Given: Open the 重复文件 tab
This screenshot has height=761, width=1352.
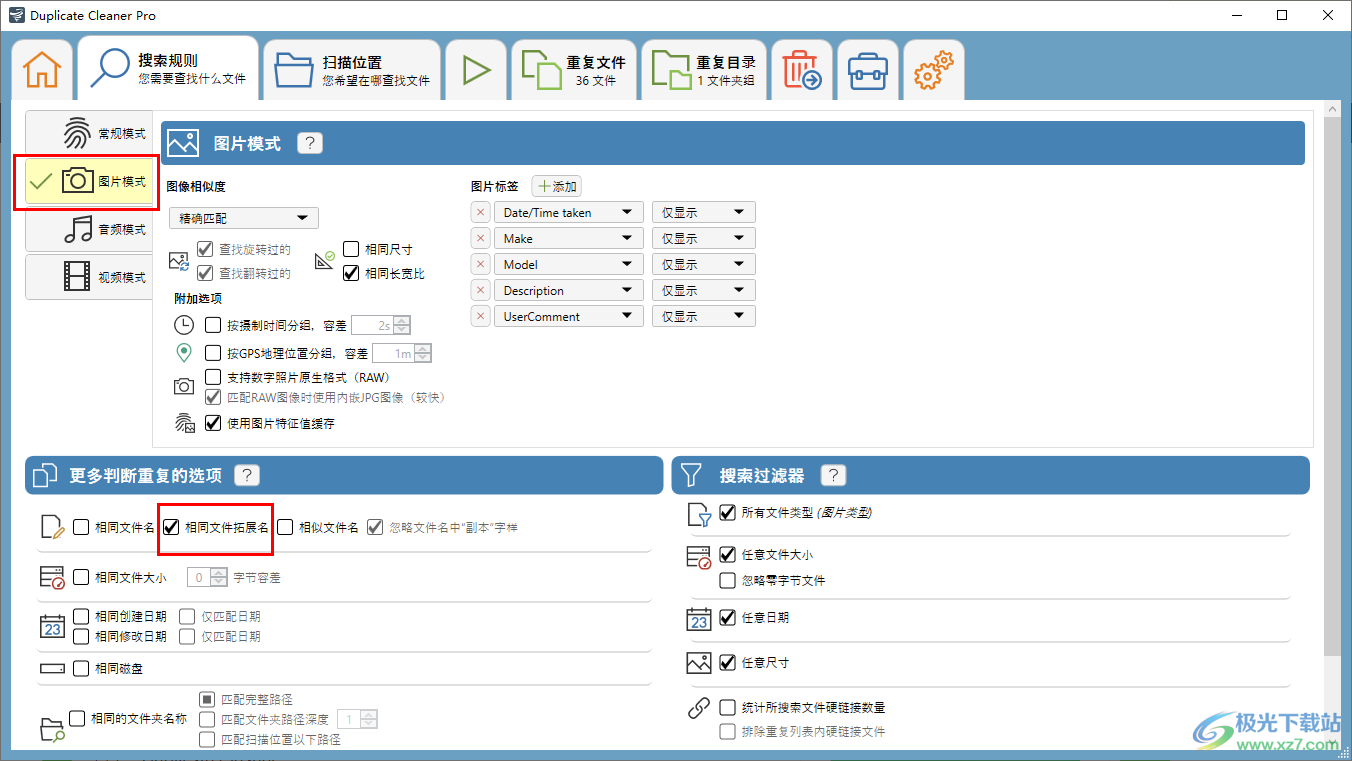Looking at the screenshot, I should tap(574, 70).
